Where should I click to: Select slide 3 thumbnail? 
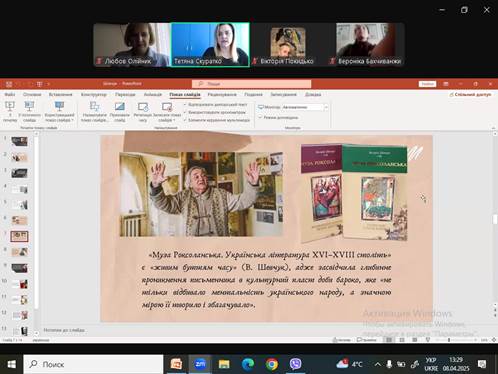(x=19, y=173)
